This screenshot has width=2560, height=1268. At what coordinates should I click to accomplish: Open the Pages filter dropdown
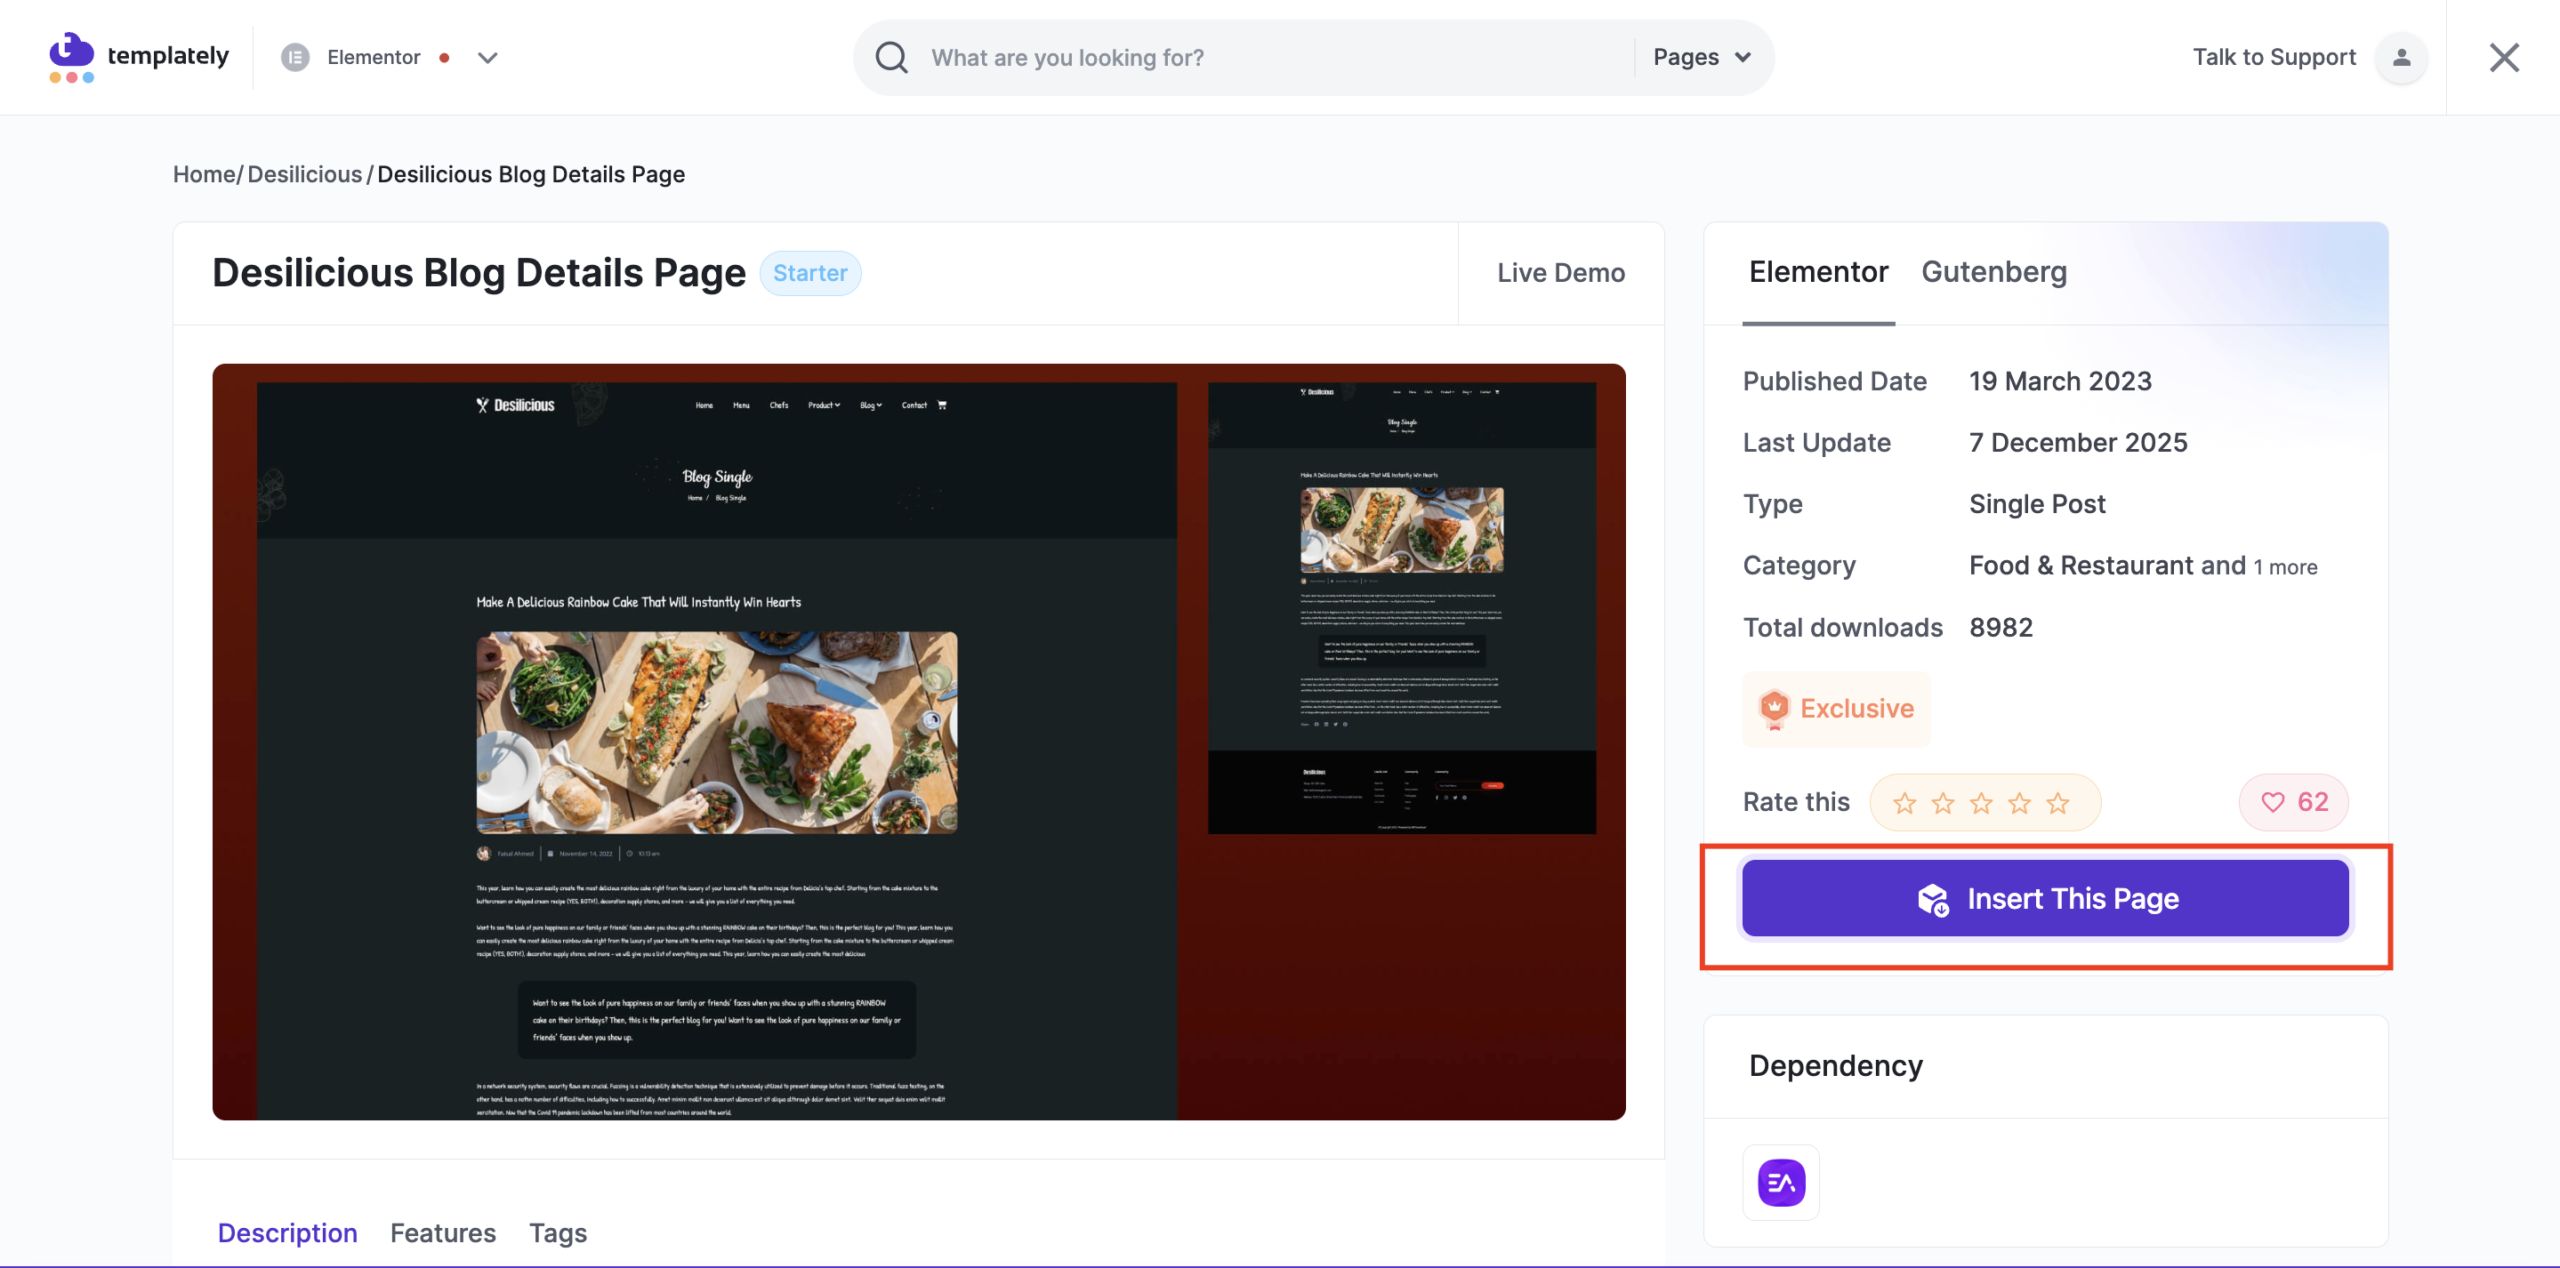coord(1701,57)
